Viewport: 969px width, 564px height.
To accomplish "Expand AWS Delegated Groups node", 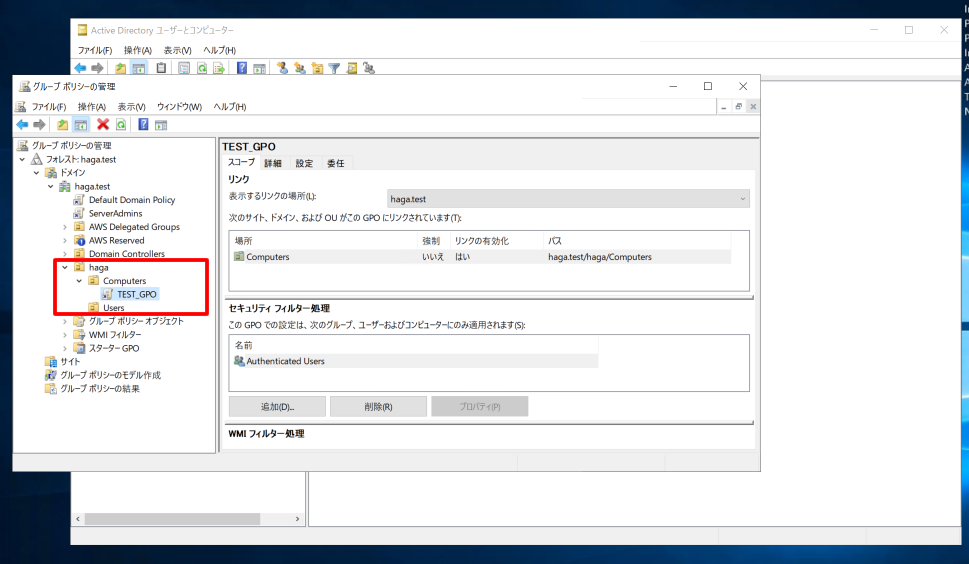I will [x=65, y=227].
